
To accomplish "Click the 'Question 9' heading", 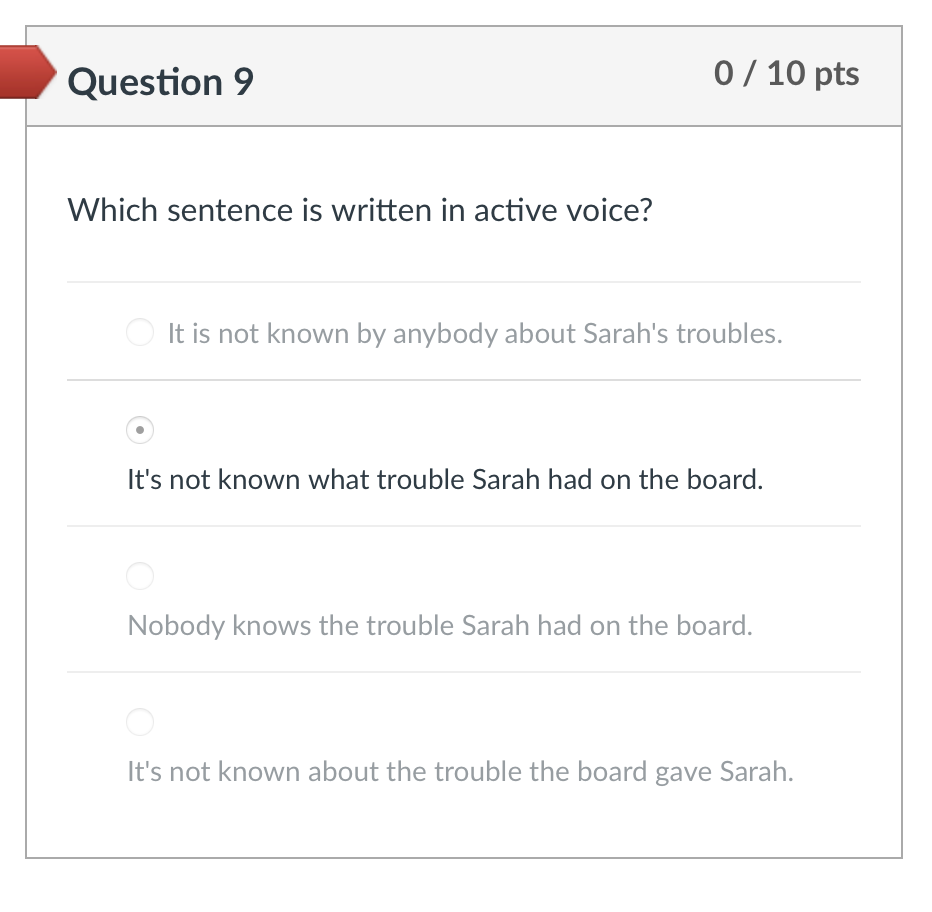I will click(160, 83).
